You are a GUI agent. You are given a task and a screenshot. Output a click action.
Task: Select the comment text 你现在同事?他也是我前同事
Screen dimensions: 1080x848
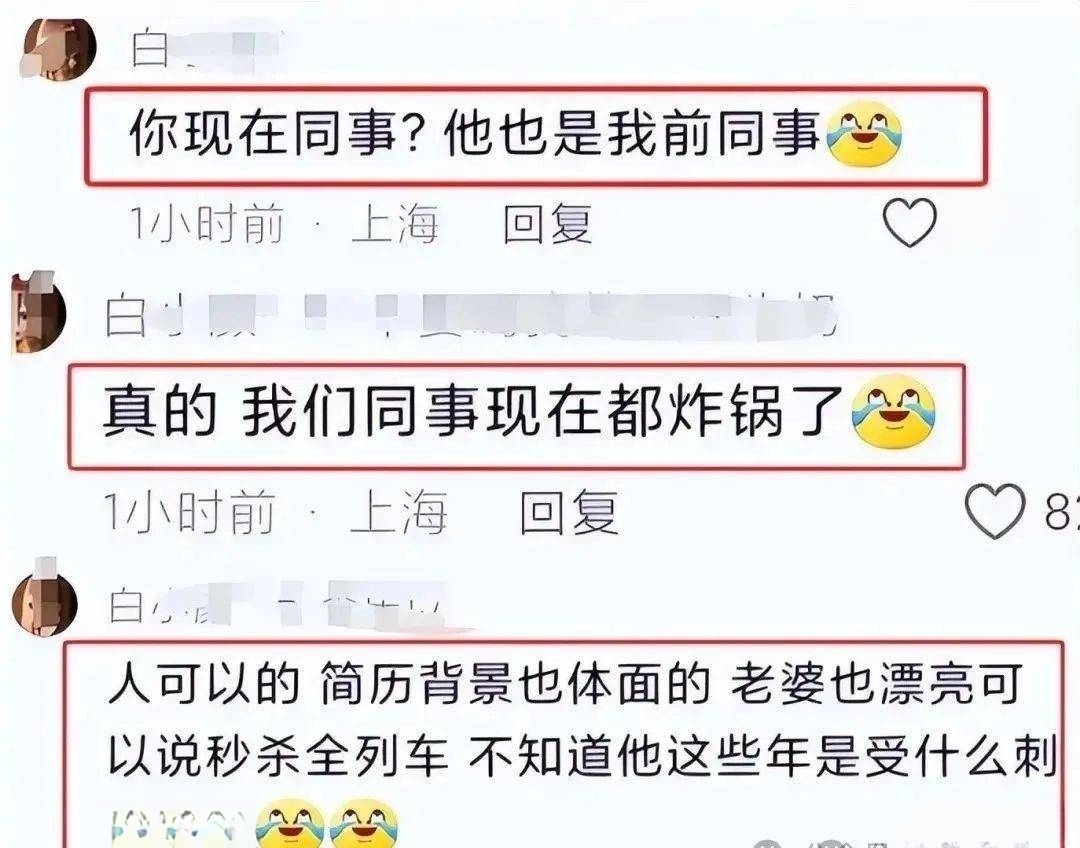coord(475,133)
